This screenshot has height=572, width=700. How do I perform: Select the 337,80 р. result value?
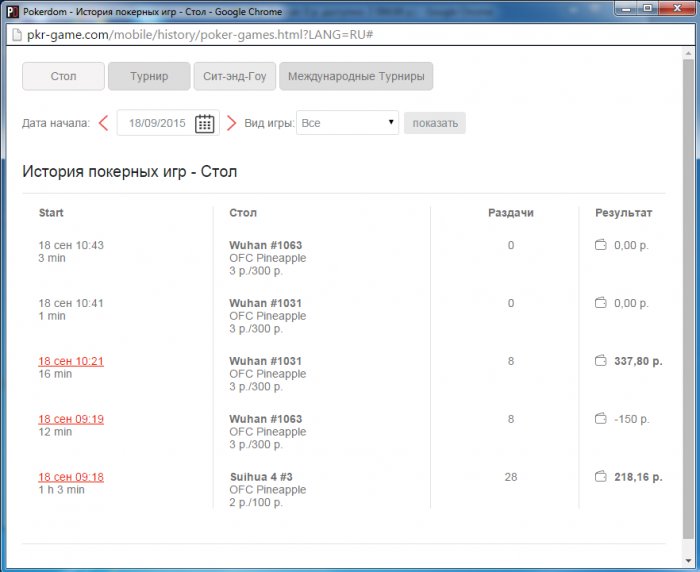pyautogui.click(x=638, y=361)
